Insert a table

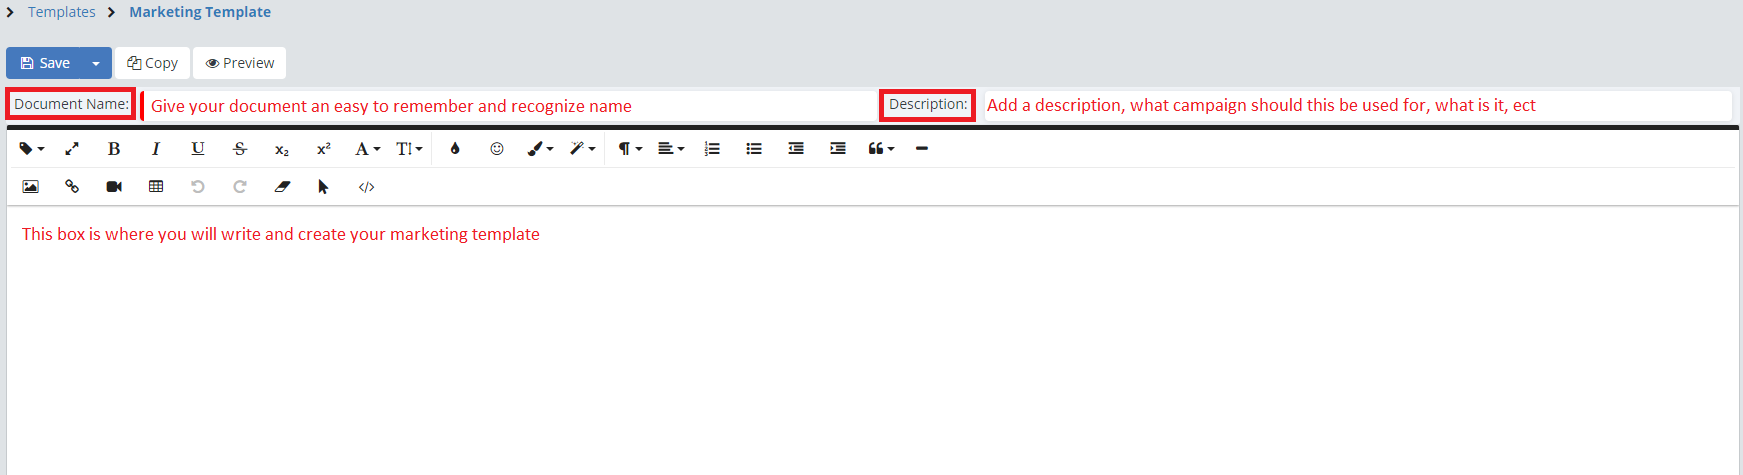156,187
